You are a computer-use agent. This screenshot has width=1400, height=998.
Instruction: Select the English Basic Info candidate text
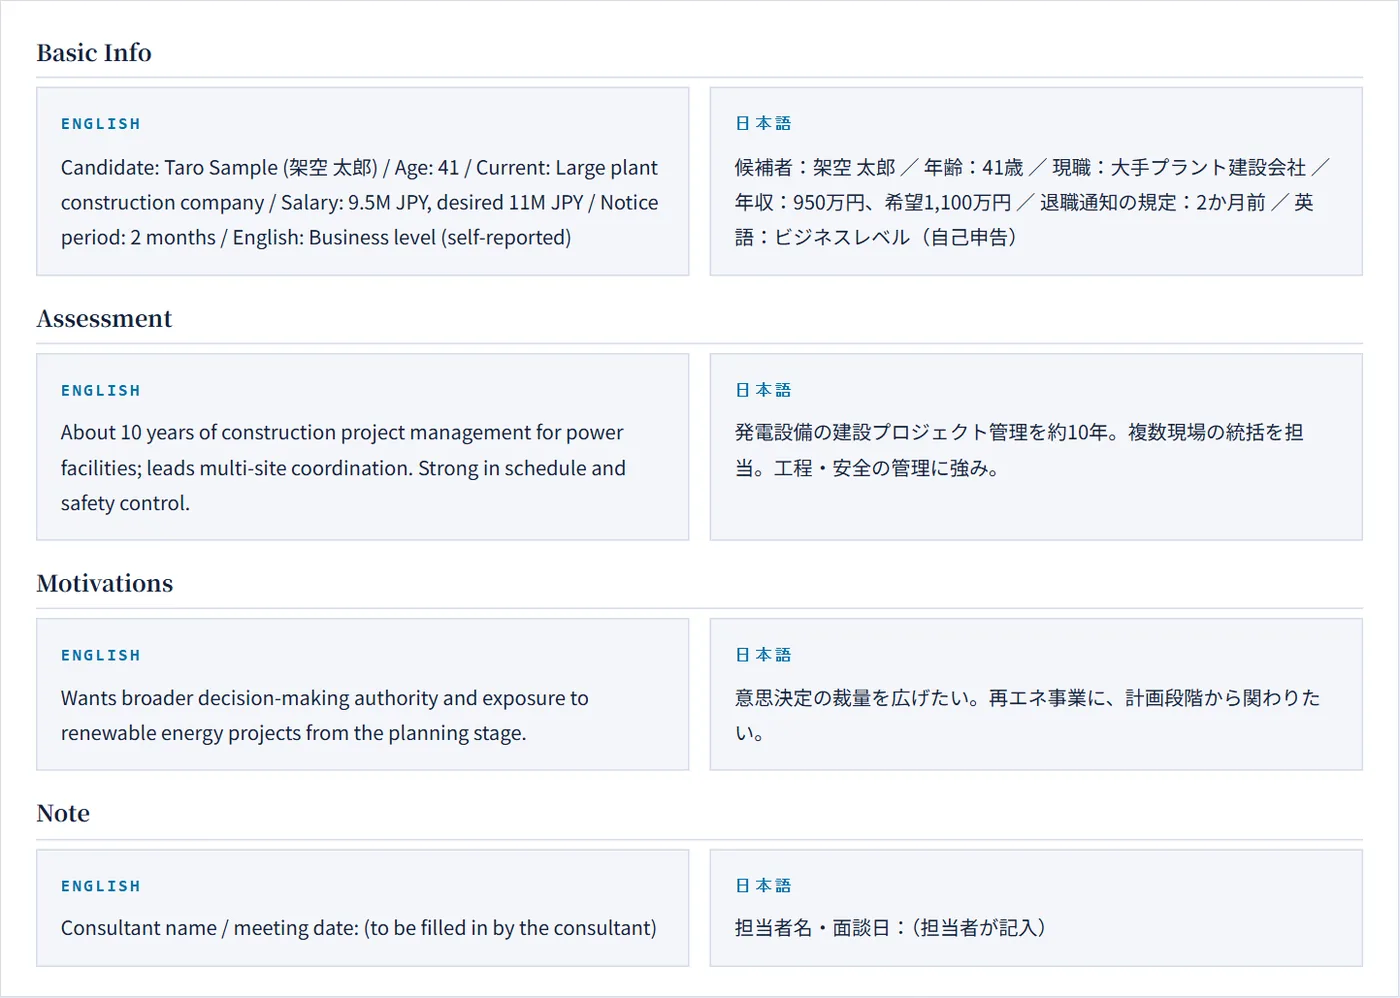pos(360,203)
